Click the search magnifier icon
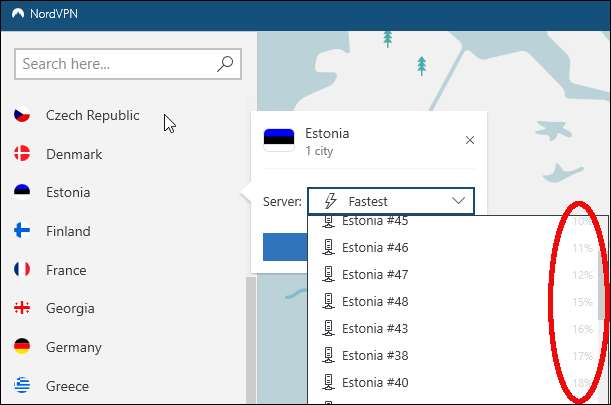This screenshot has width=611, height=405. coord(226,64)
